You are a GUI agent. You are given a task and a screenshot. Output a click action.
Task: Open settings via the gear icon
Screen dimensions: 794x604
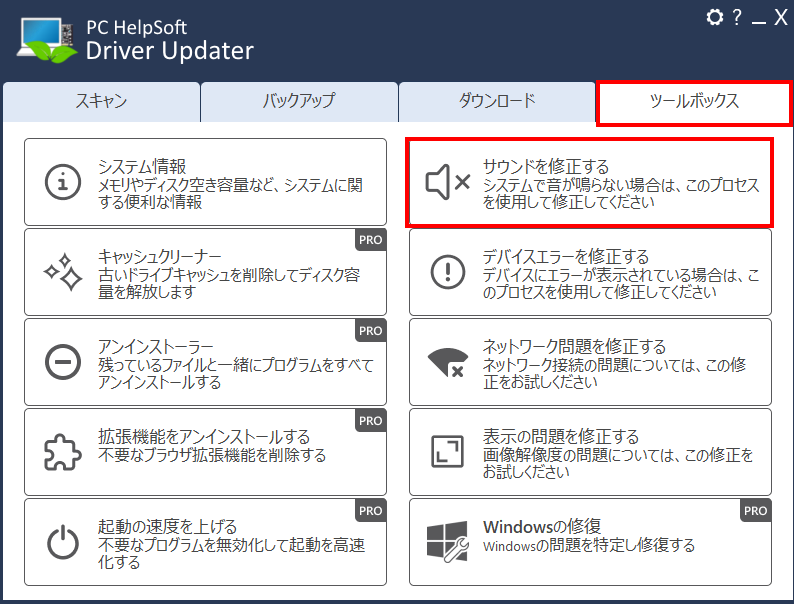tap(714, 17)
